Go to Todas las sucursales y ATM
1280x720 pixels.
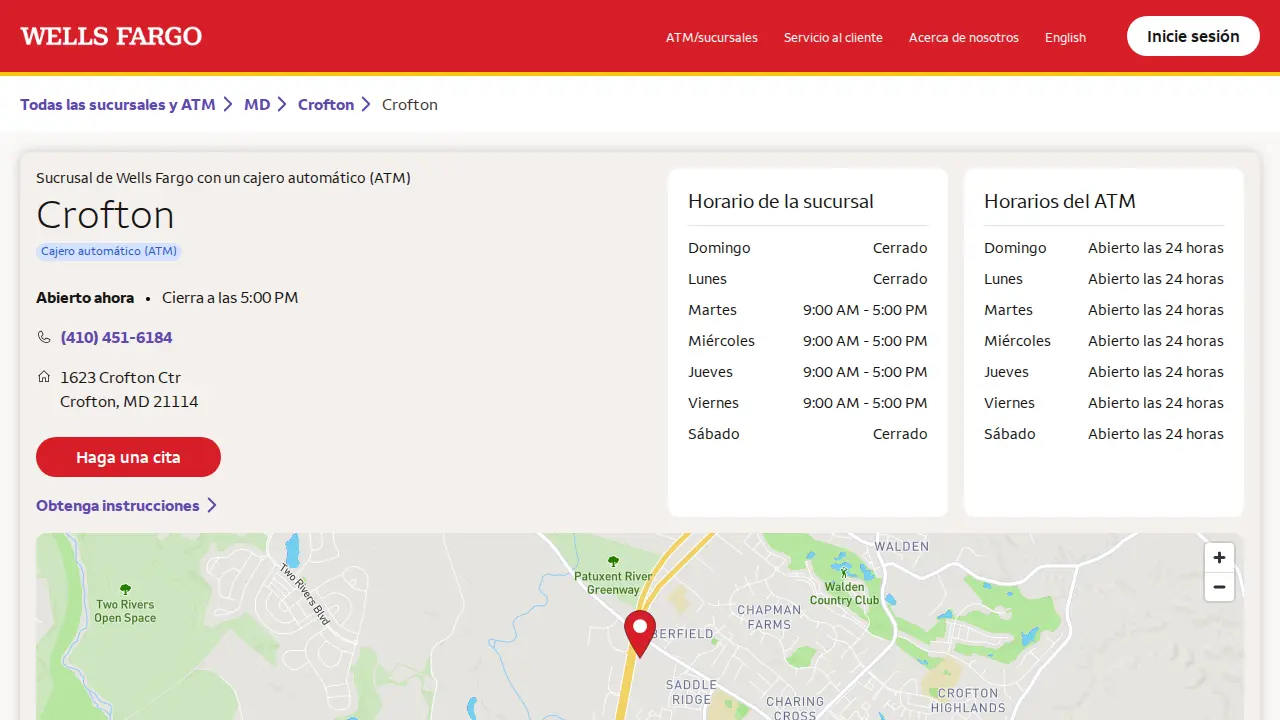coord(118,104)
